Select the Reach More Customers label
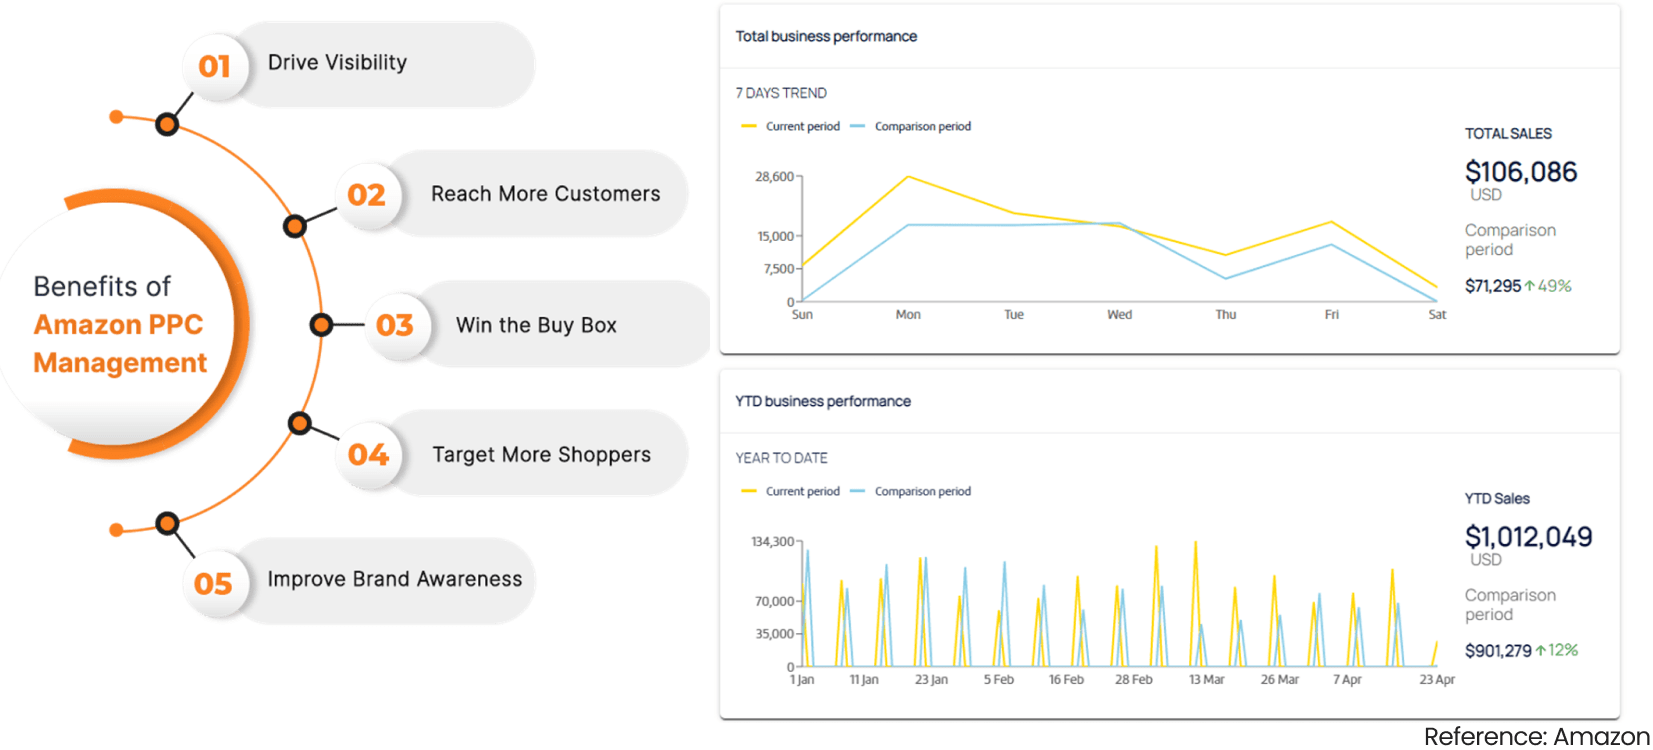The height and width of the screenshot is (750, 1653). [x=545, y=194]
